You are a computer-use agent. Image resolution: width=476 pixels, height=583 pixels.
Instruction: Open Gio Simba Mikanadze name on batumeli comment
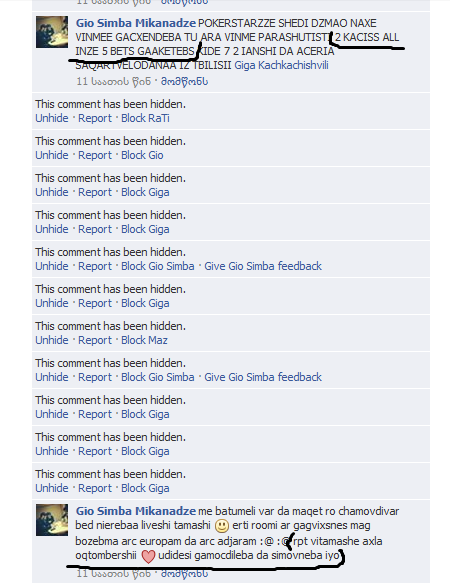click(x=136, y=511)
